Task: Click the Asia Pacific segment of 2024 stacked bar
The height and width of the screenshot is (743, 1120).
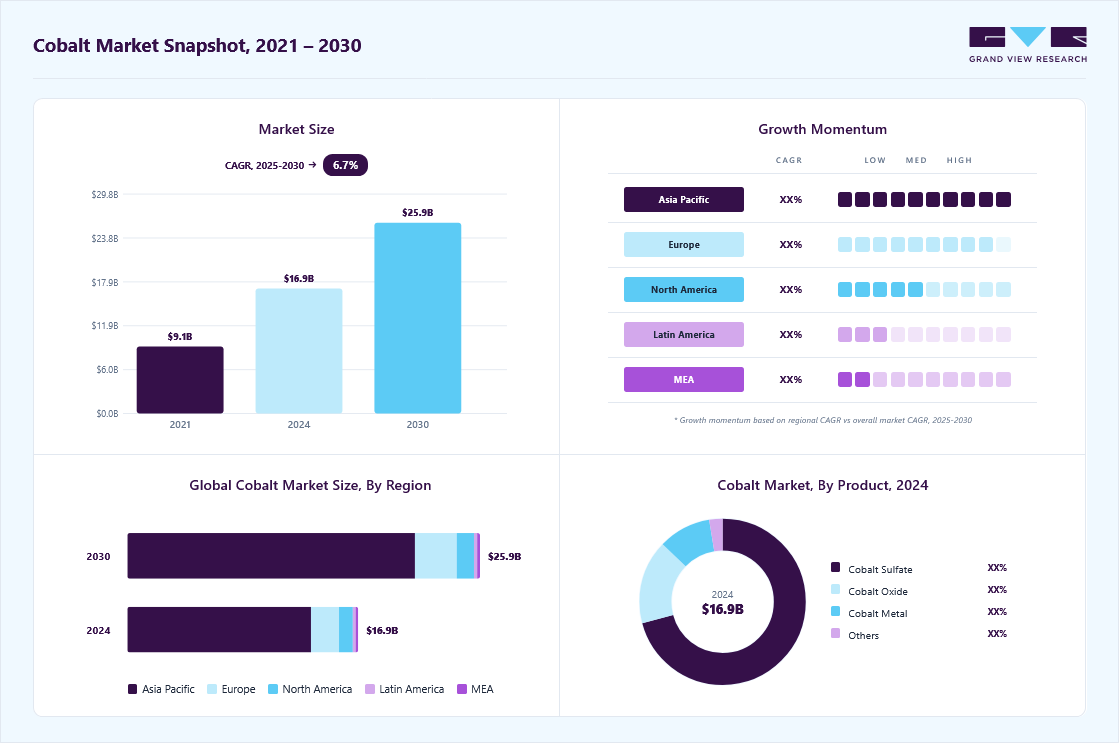Action: 219,629
